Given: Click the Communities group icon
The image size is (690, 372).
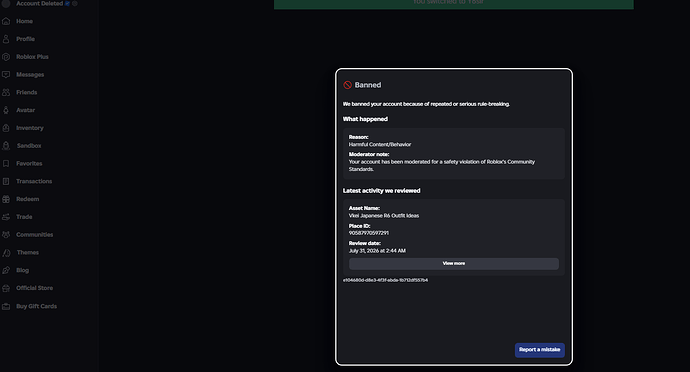Looking at the screenshot, I should click(x=6, y=235).
